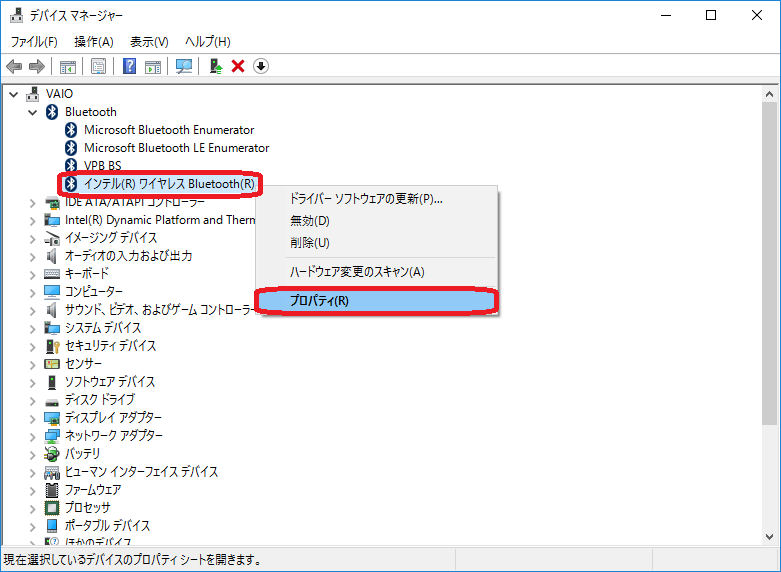This screenshot has height=572, width=781.
Task: Click the ネットワーク アダプター network icon
Action: (x=52, y=436)
